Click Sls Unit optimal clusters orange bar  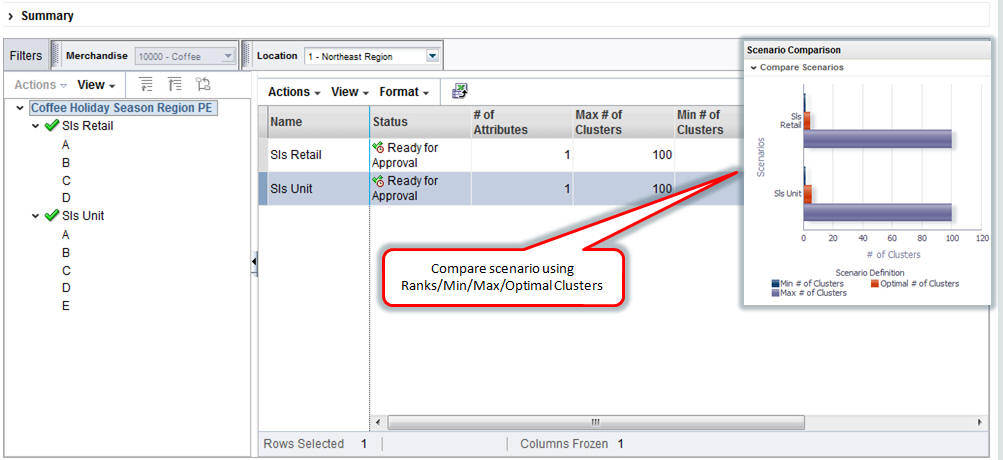[x=808, y=194]
